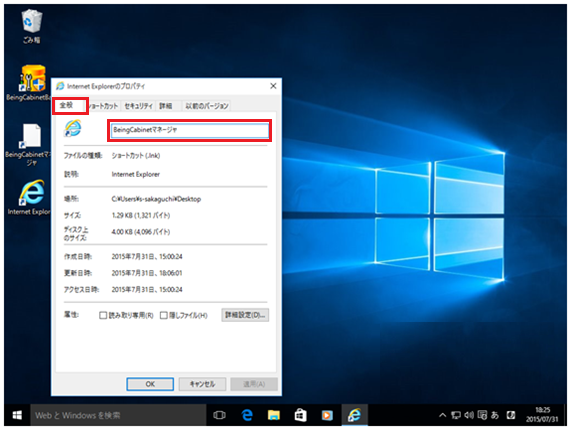Click the Internet Explorer taskbar icon
Viewport: 571px width, 431px height.
pos(354,415)
